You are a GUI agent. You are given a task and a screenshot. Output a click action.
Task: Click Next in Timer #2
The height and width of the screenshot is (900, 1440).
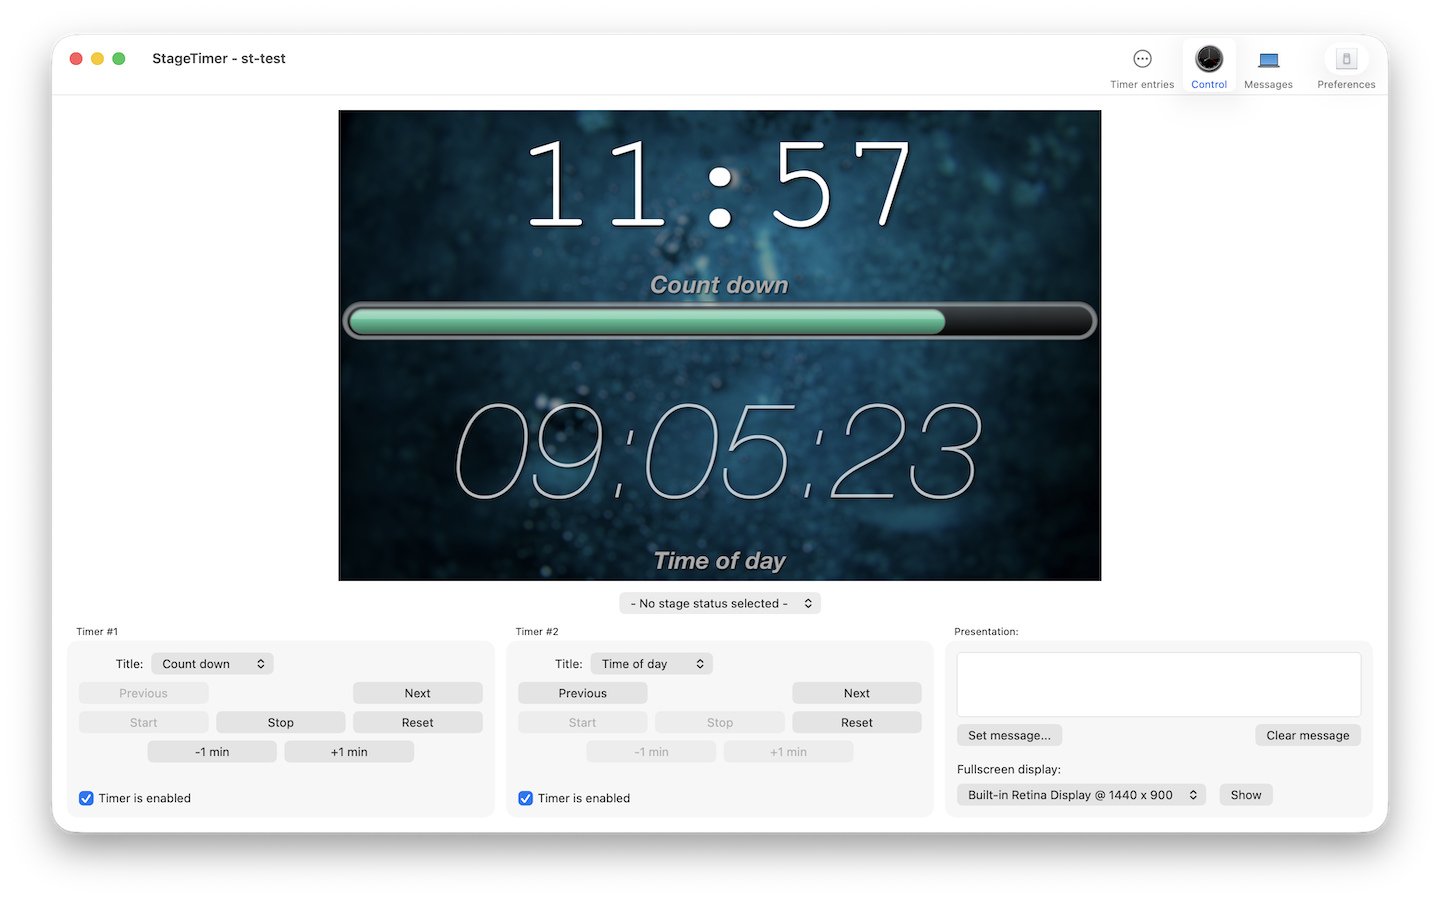(857, 693)
